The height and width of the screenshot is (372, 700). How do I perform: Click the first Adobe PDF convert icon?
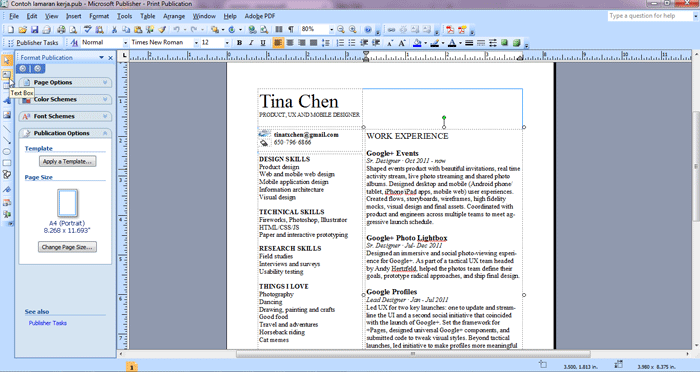[x=450, y=29]
